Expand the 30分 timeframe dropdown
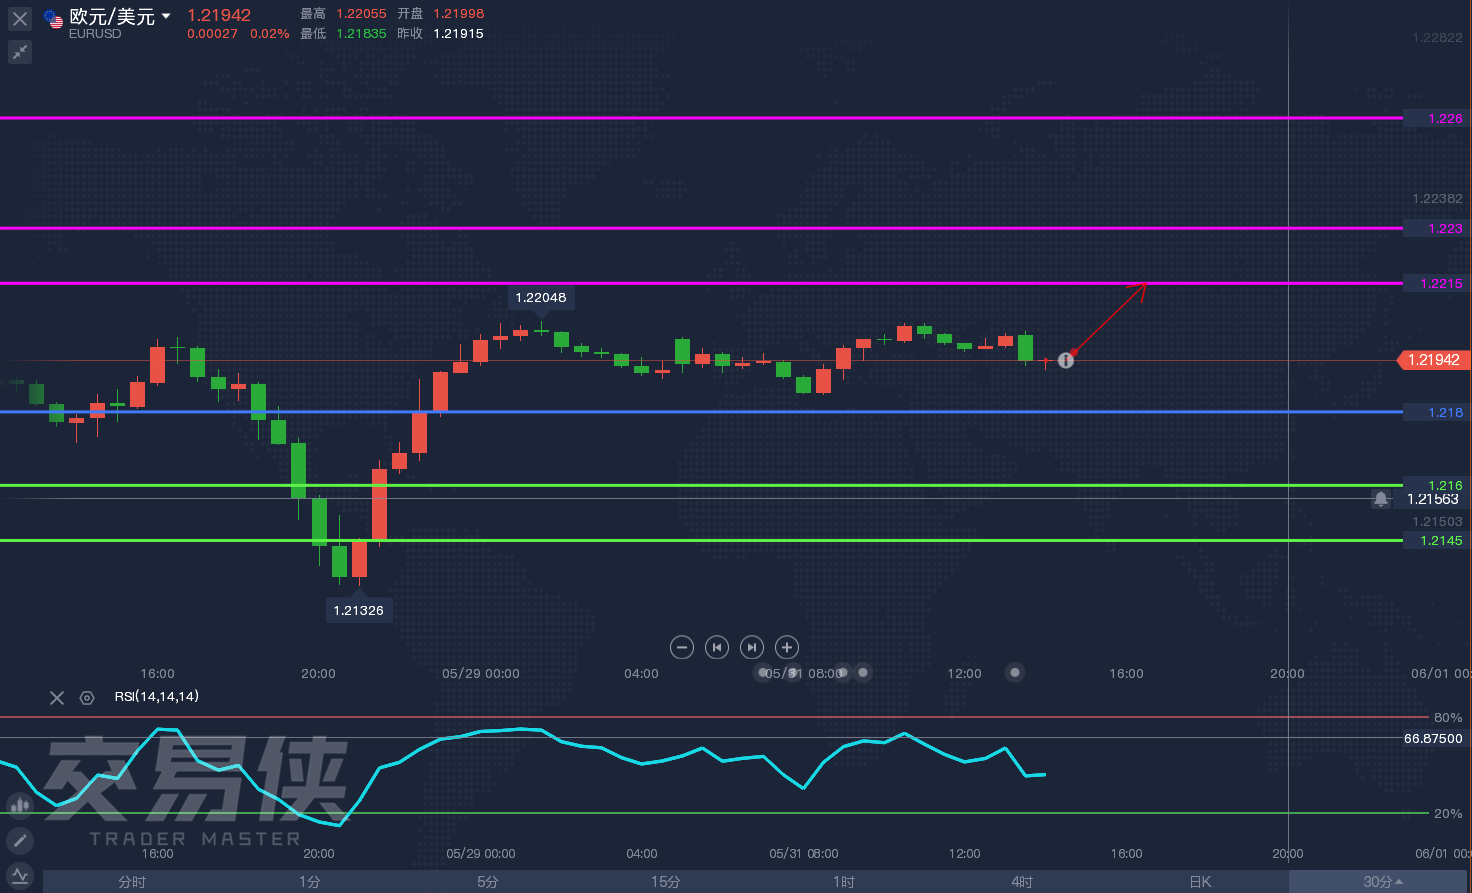 coord(1383,882)
